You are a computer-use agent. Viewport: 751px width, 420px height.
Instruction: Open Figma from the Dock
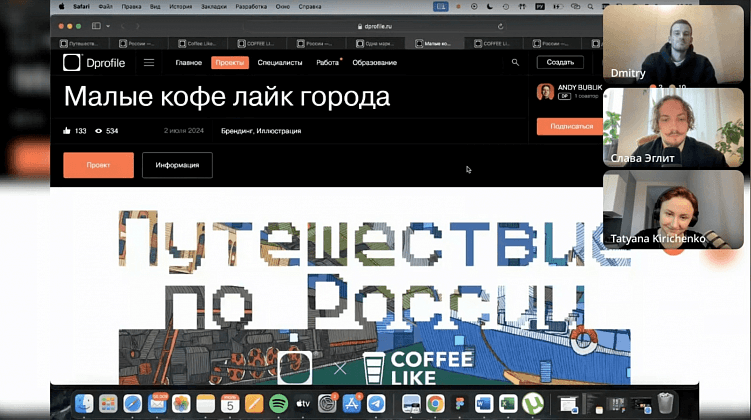[460, 404]
